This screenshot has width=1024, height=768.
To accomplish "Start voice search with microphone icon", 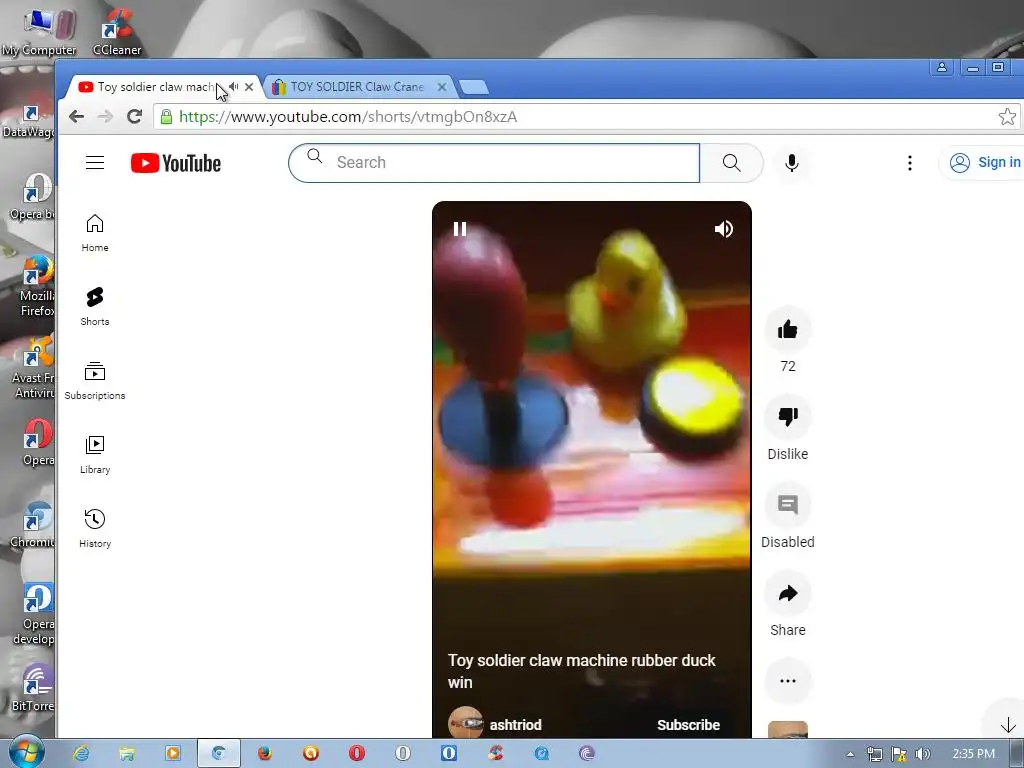I will tap(792, 163).
